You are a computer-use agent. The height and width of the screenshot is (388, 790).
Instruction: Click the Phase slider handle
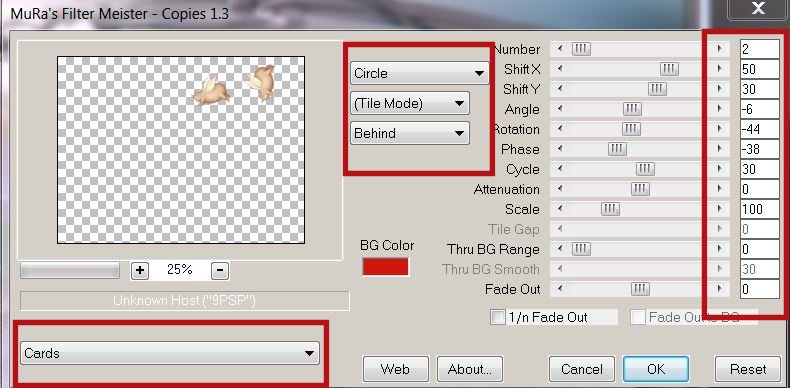[617, 149]
